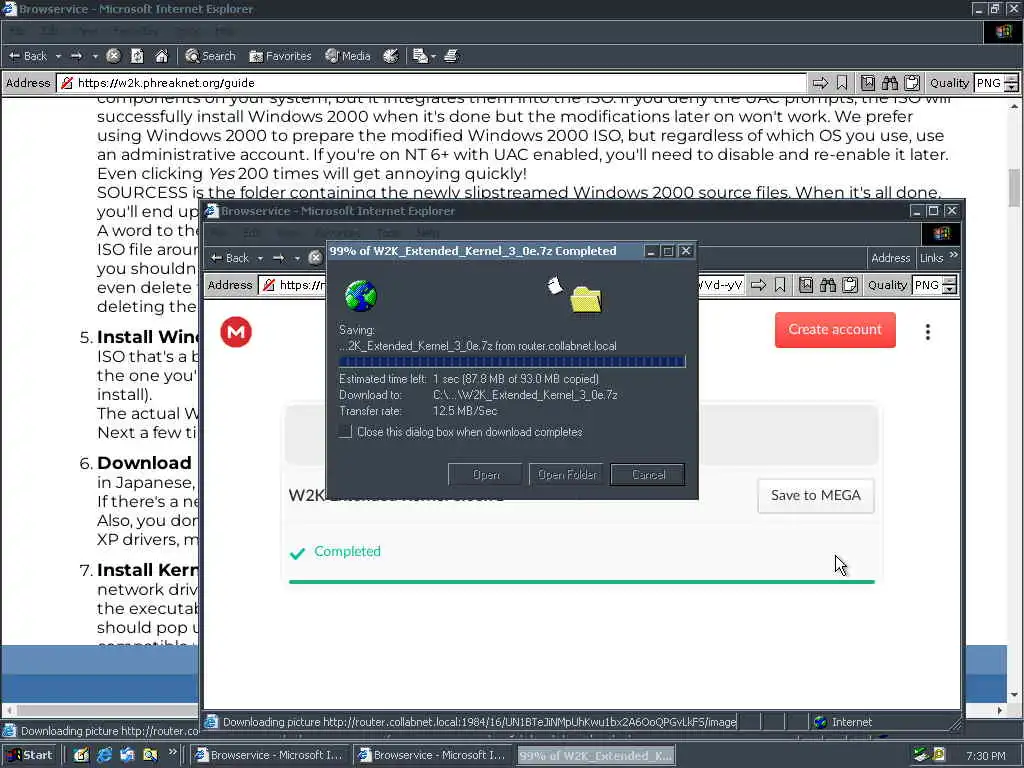The width and height of the screenshot is (1024, 768).
Task: Click Refresh page icon in rear window
Action: coord(137,56)
